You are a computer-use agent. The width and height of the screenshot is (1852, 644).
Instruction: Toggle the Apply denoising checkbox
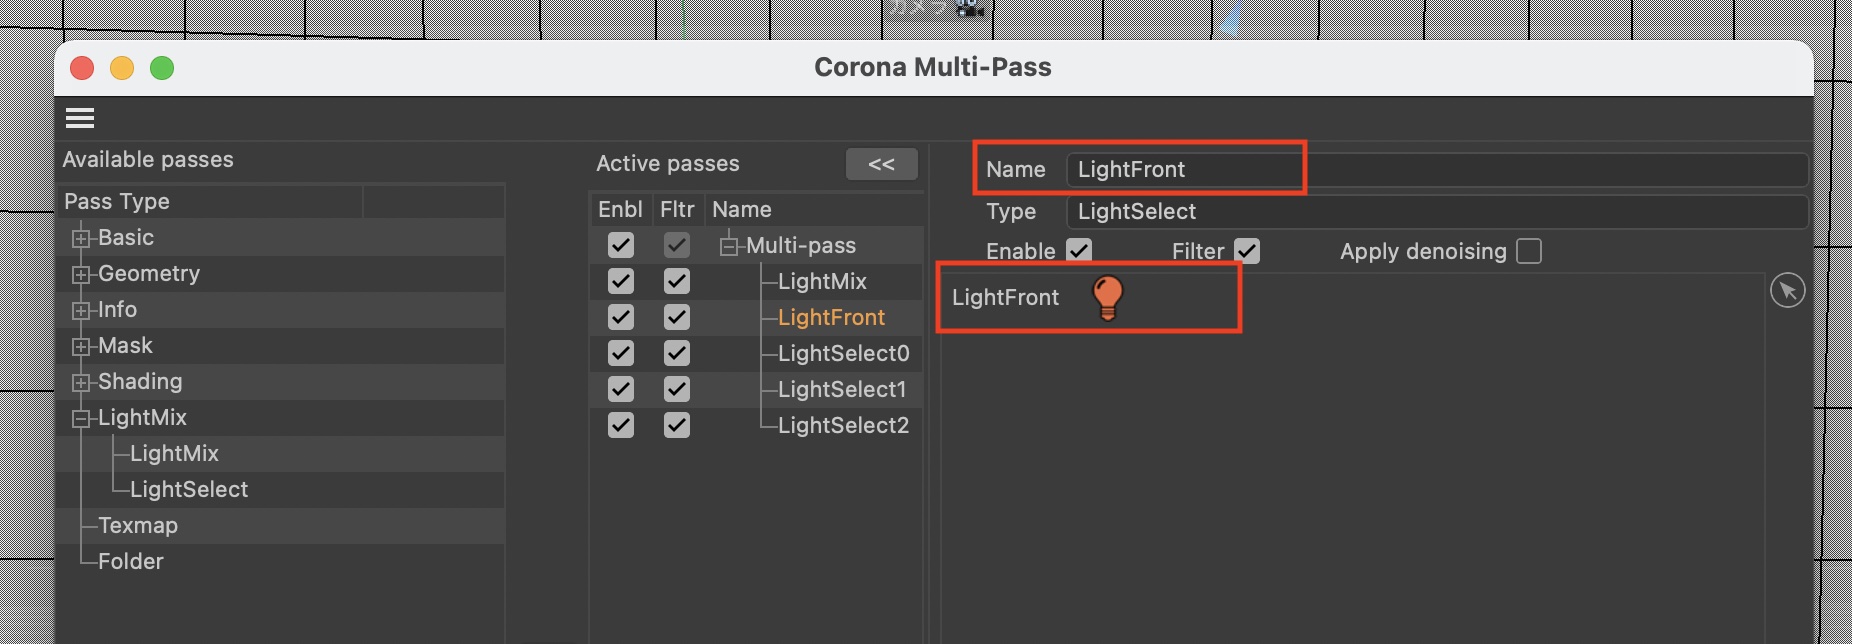[1528, 251]
